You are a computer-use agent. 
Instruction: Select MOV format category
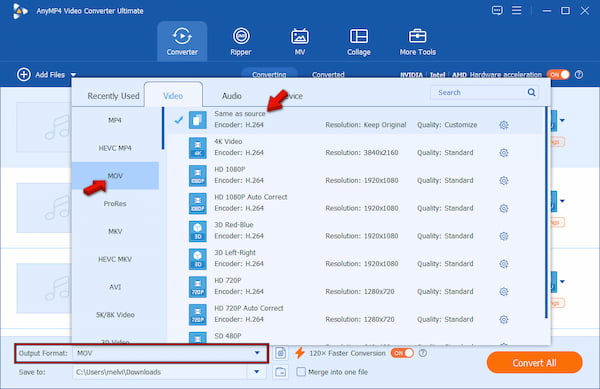click(115, 176)
